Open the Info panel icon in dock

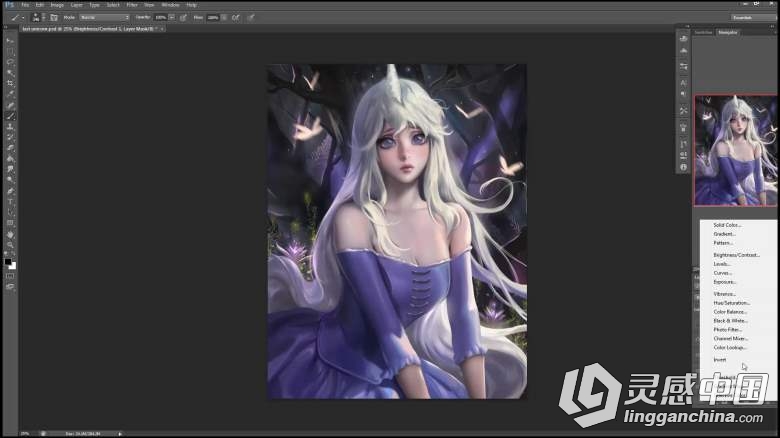point(683,167)
